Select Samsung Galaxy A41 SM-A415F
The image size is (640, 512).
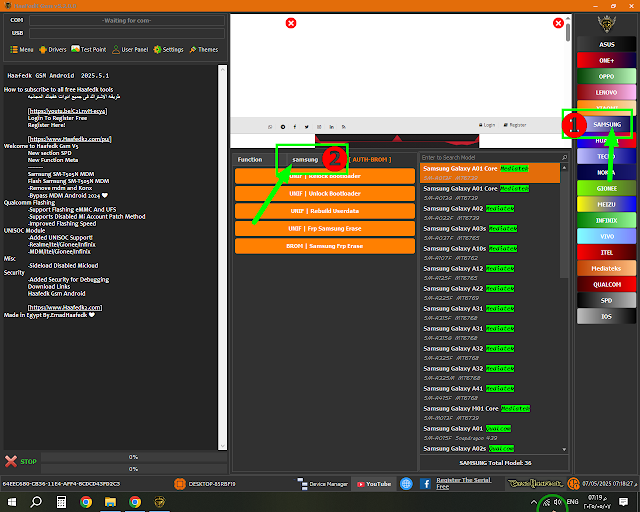(x=490, y=393)
